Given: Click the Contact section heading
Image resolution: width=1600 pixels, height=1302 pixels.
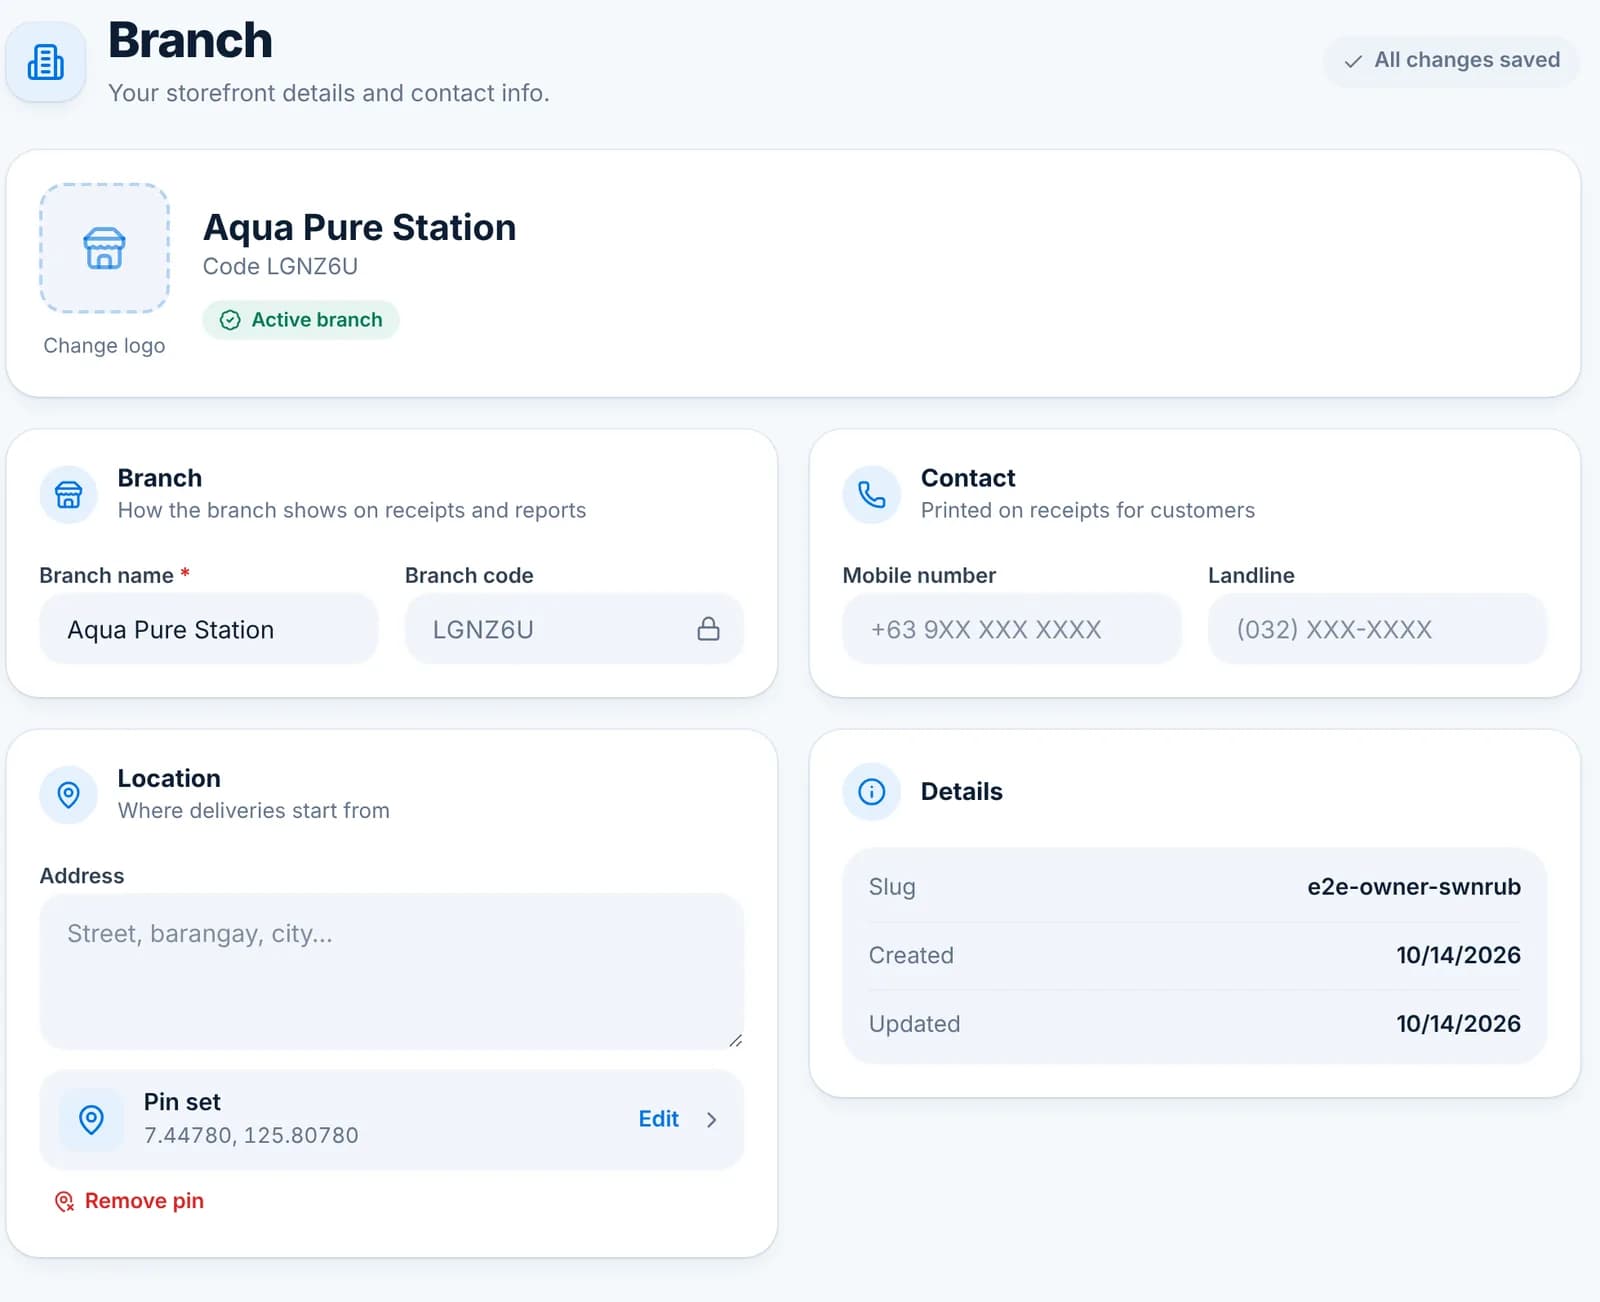Looking at the screenshot, I should pos(968,478).
